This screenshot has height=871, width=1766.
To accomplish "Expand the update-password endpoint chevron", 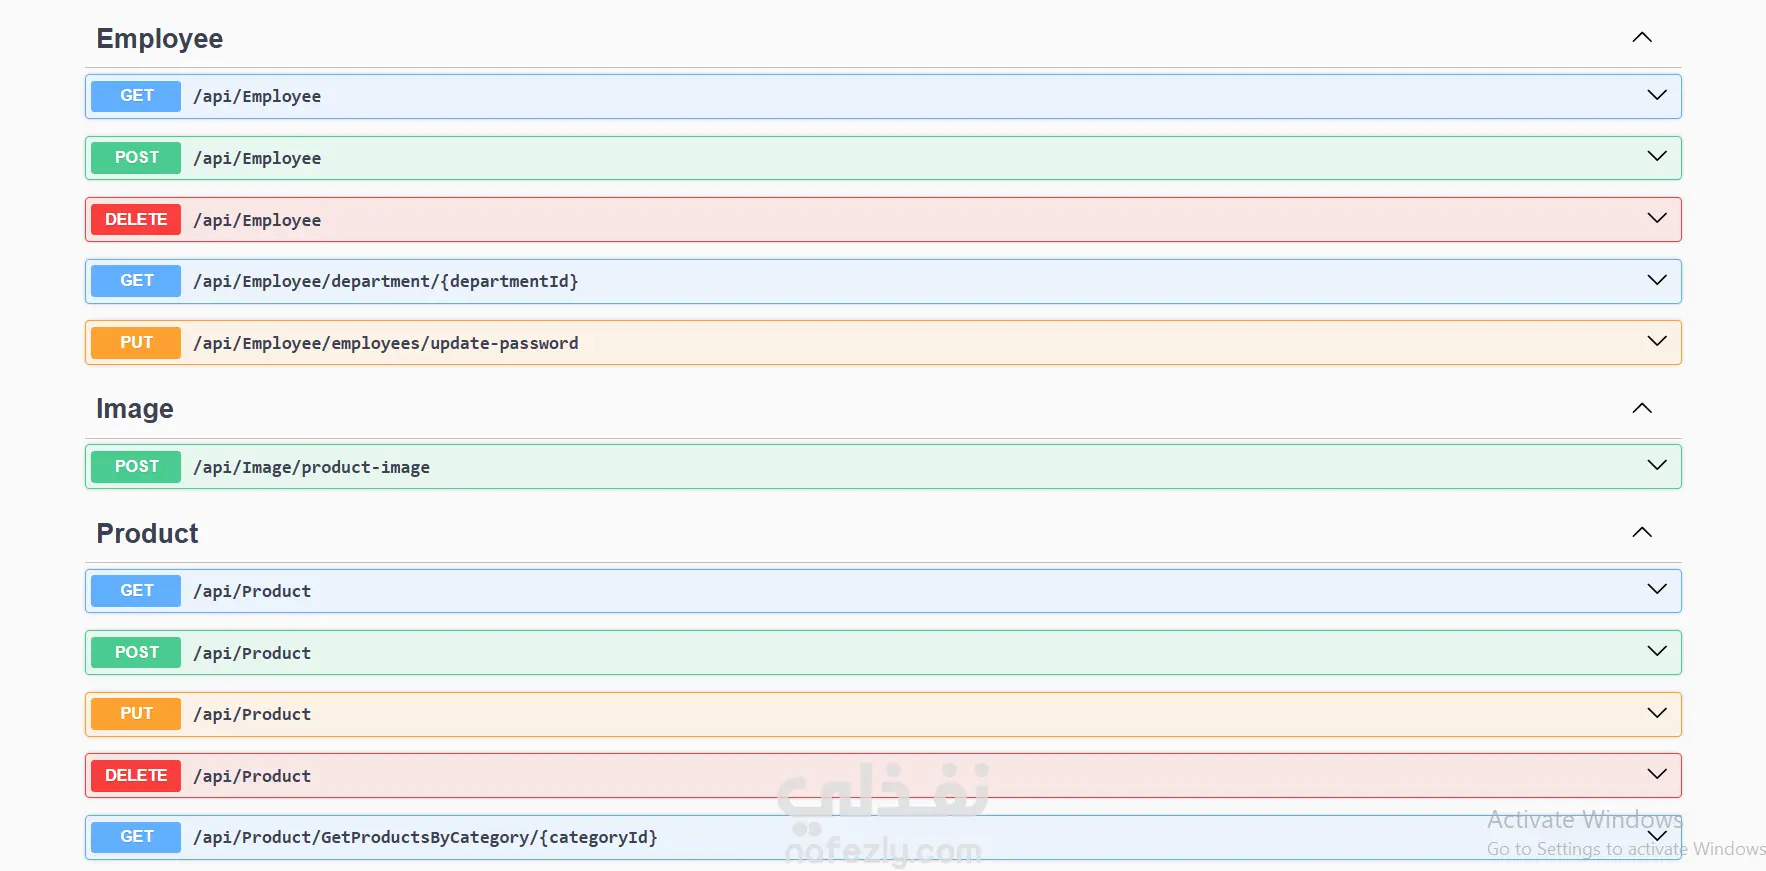I will [1657, 342].
